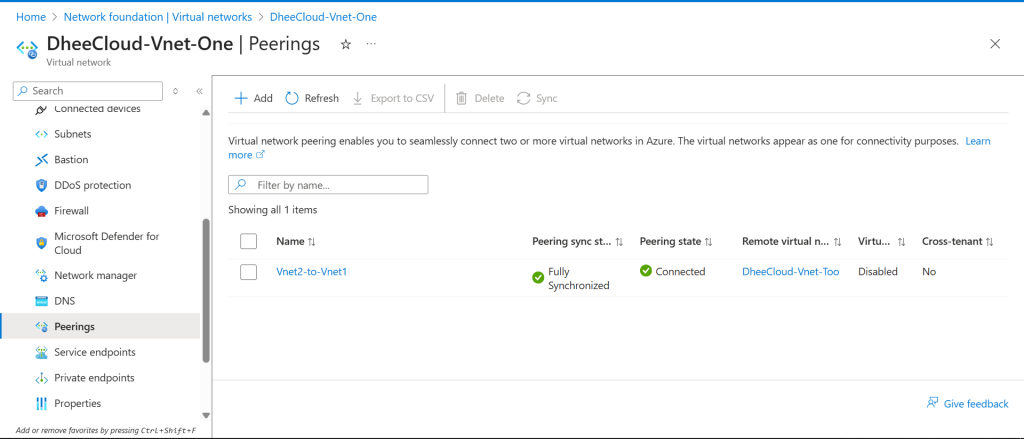Click the Filter by name input field
1024x439 pixels.
point(338,185)
